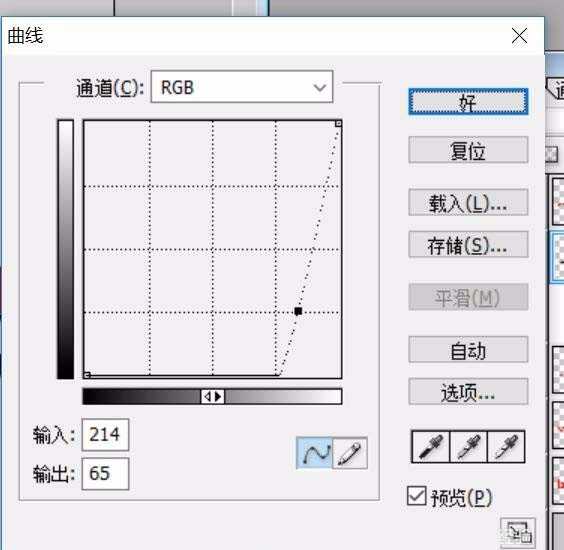Open the 通道 RGB channel dropdown
564x550 pixels.
click(x=242, y=87)
